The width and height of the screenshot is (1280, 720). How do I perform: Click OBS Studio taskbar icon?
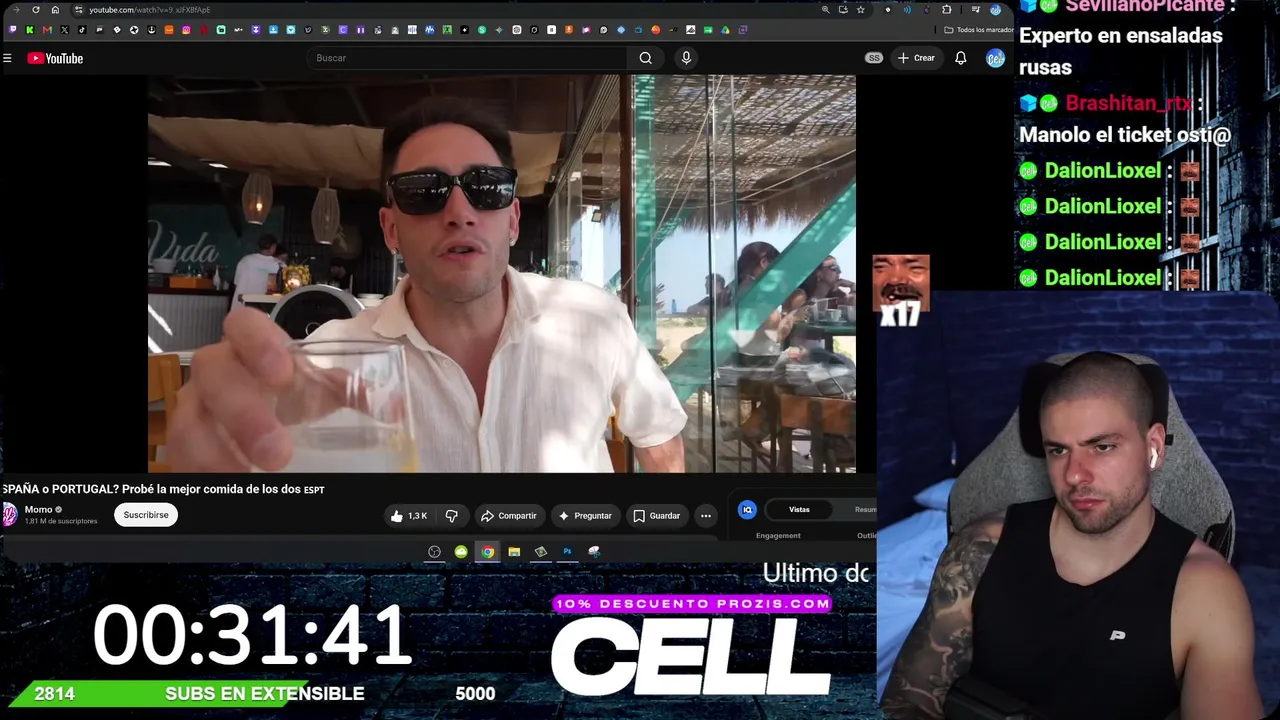click(434, 552)
